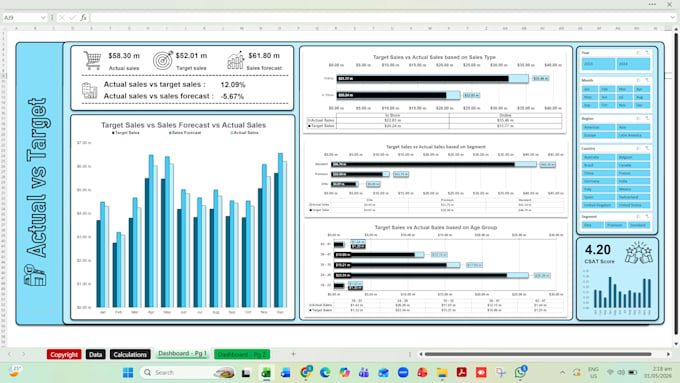Select Europe in the Region slicer
Viewport: 680px width, 383px height.
coord(598,135)
